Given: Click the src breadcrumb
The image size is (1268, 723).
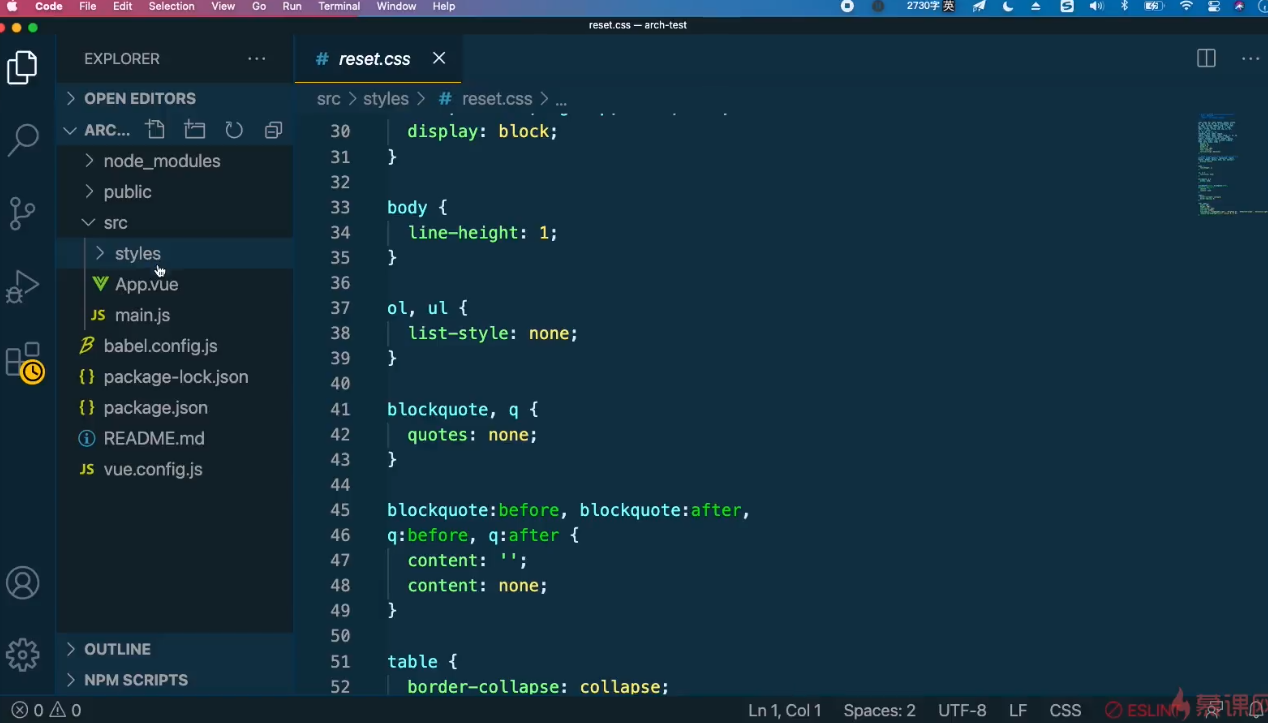Looking at the screenshot, I should [329, 99].
